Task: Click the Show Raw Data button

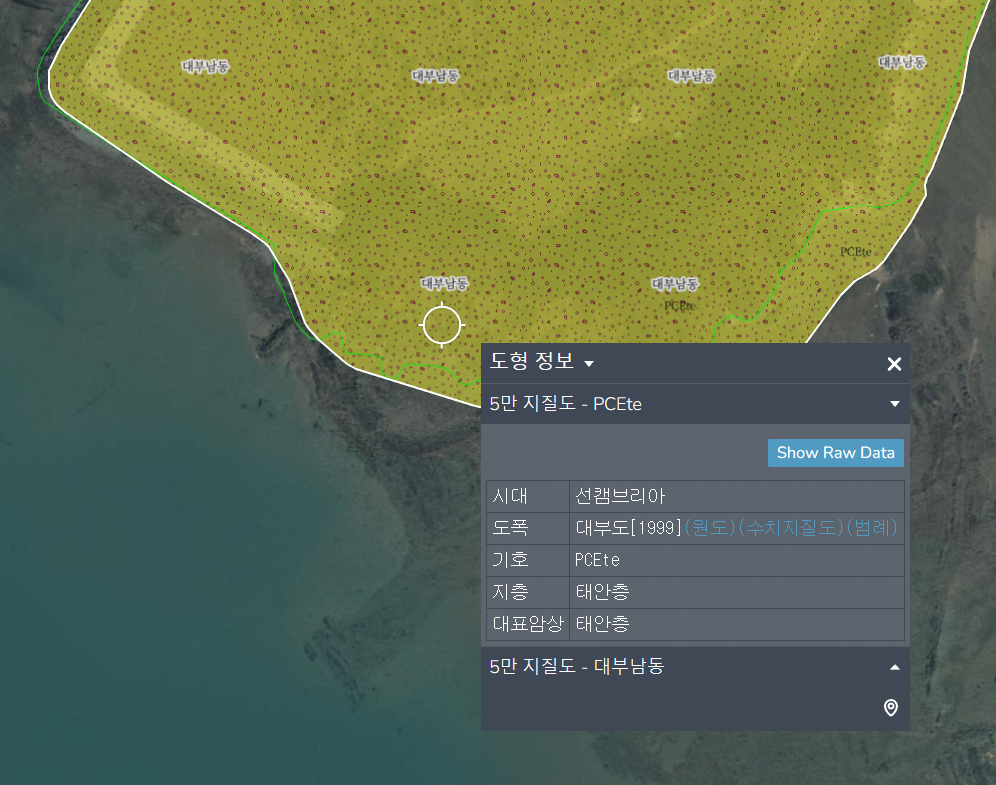Action: pyautogui.click(x=835, y=453)
